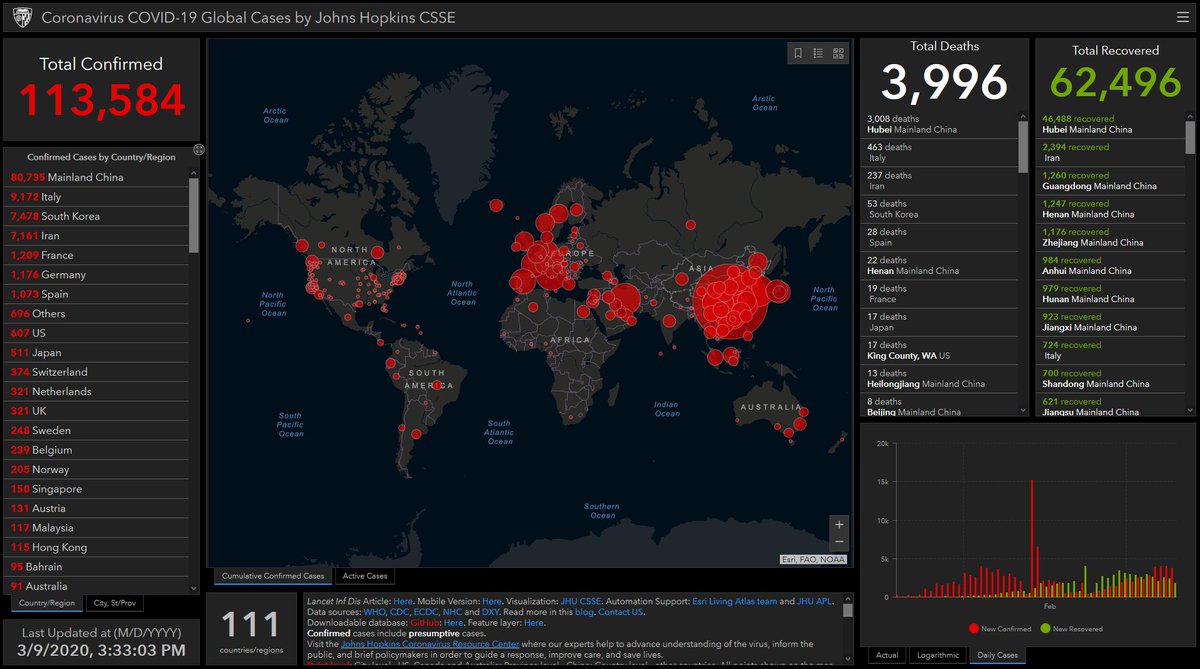Viewport: 1200px width, 669px height.
Task: Select Sweden with 248 confirmed cases
Action: pyautogui.click(x=97, y=431)
